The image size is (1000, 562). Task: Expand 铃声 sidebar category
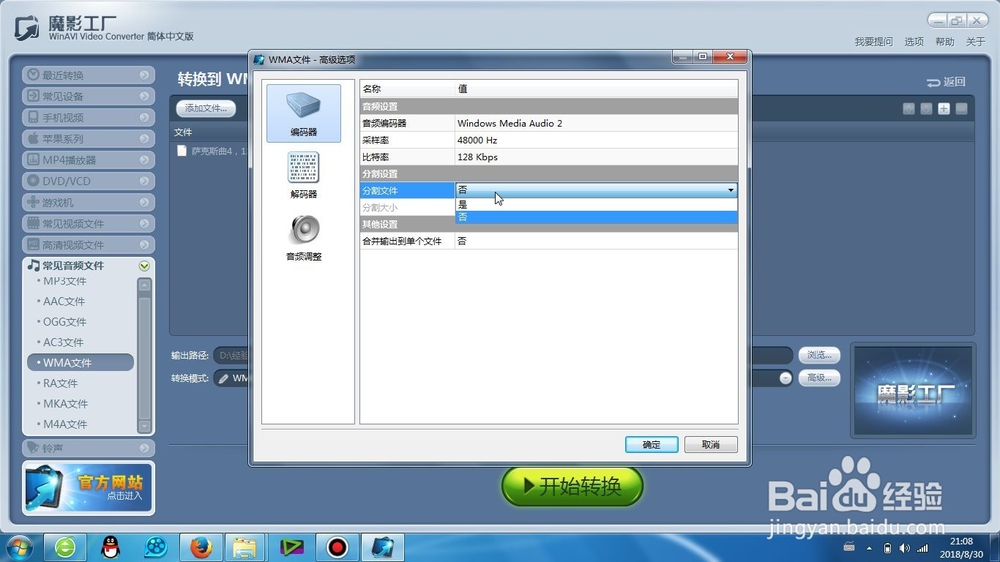(89, 448)
